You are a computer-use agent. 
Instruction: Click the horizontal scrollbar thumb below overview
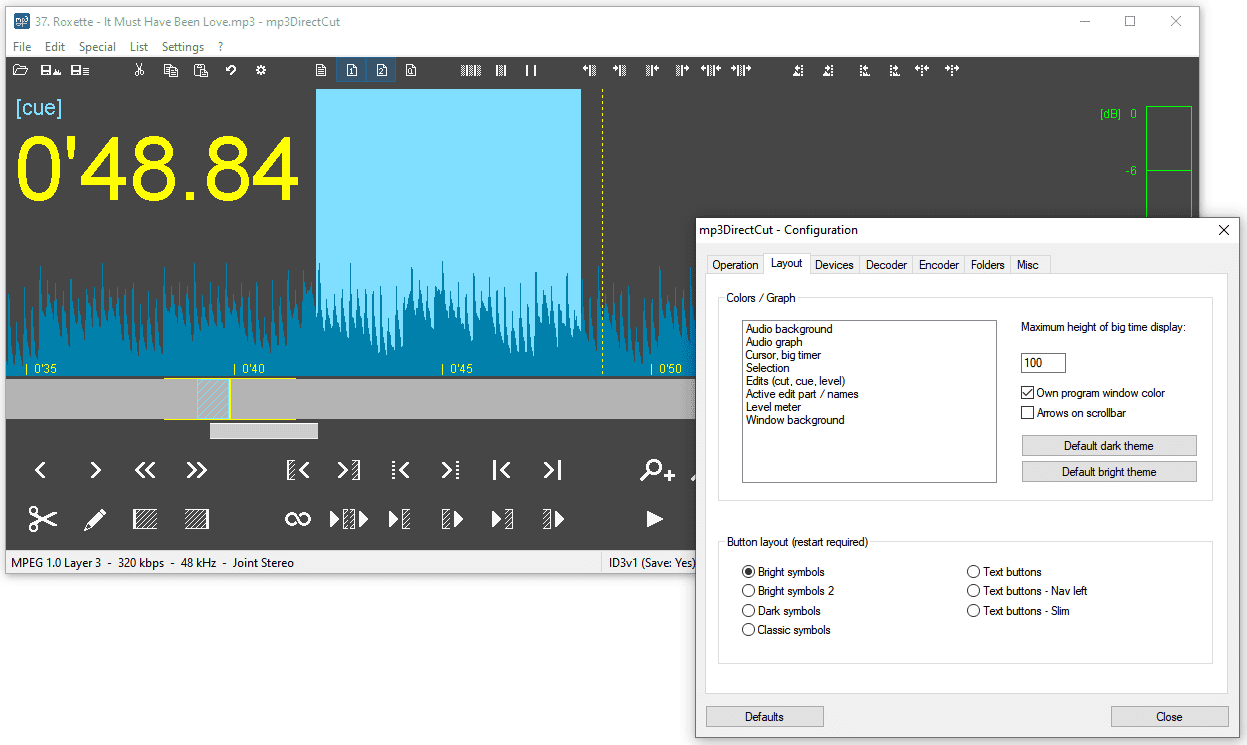[x=264, y=431]
